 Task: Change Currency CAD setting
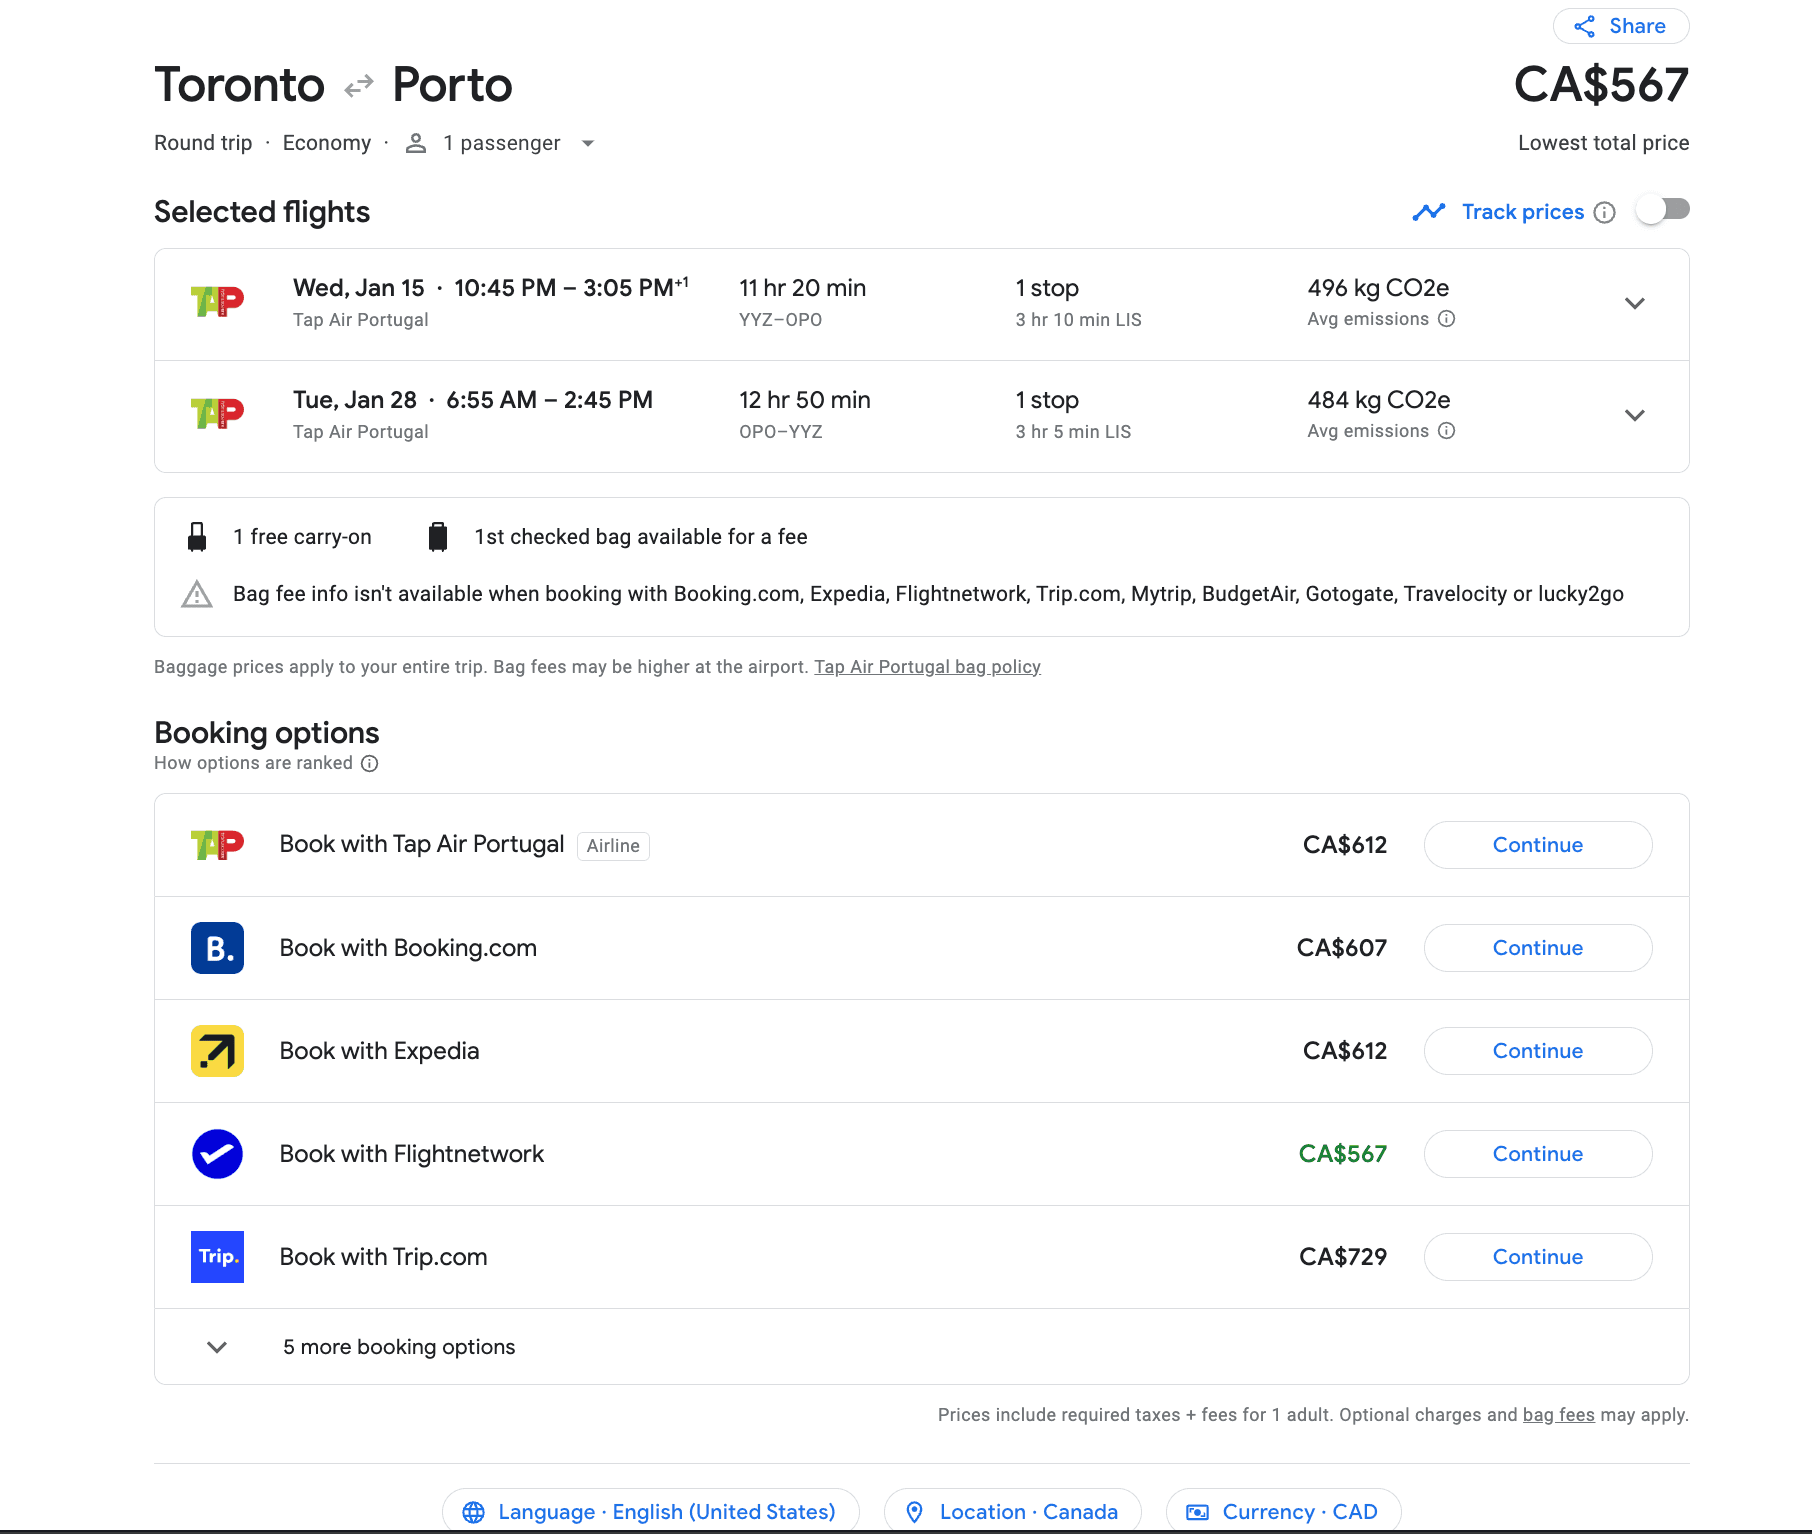[1284, 1511]
